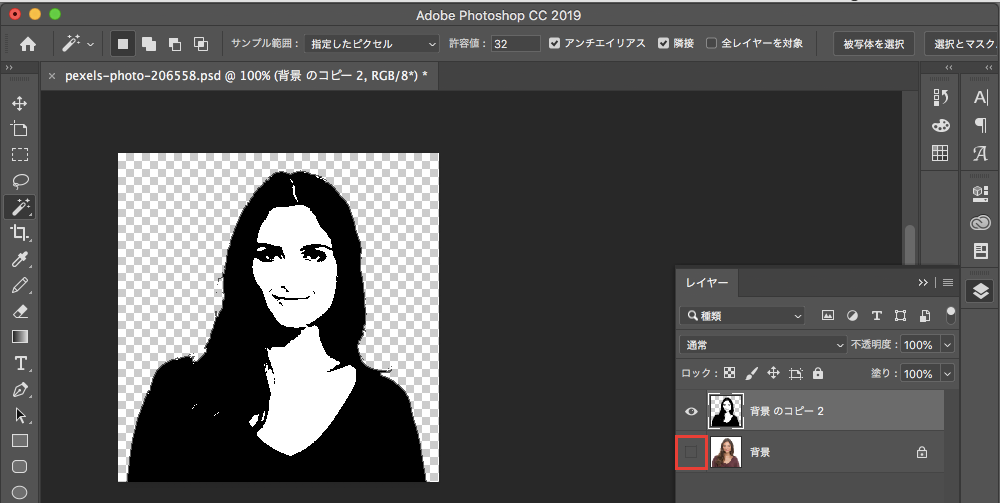Expand the 不透明度 opacity dropdown arrow
This screenshot has width=1000, height=503.
coord(947,344)
